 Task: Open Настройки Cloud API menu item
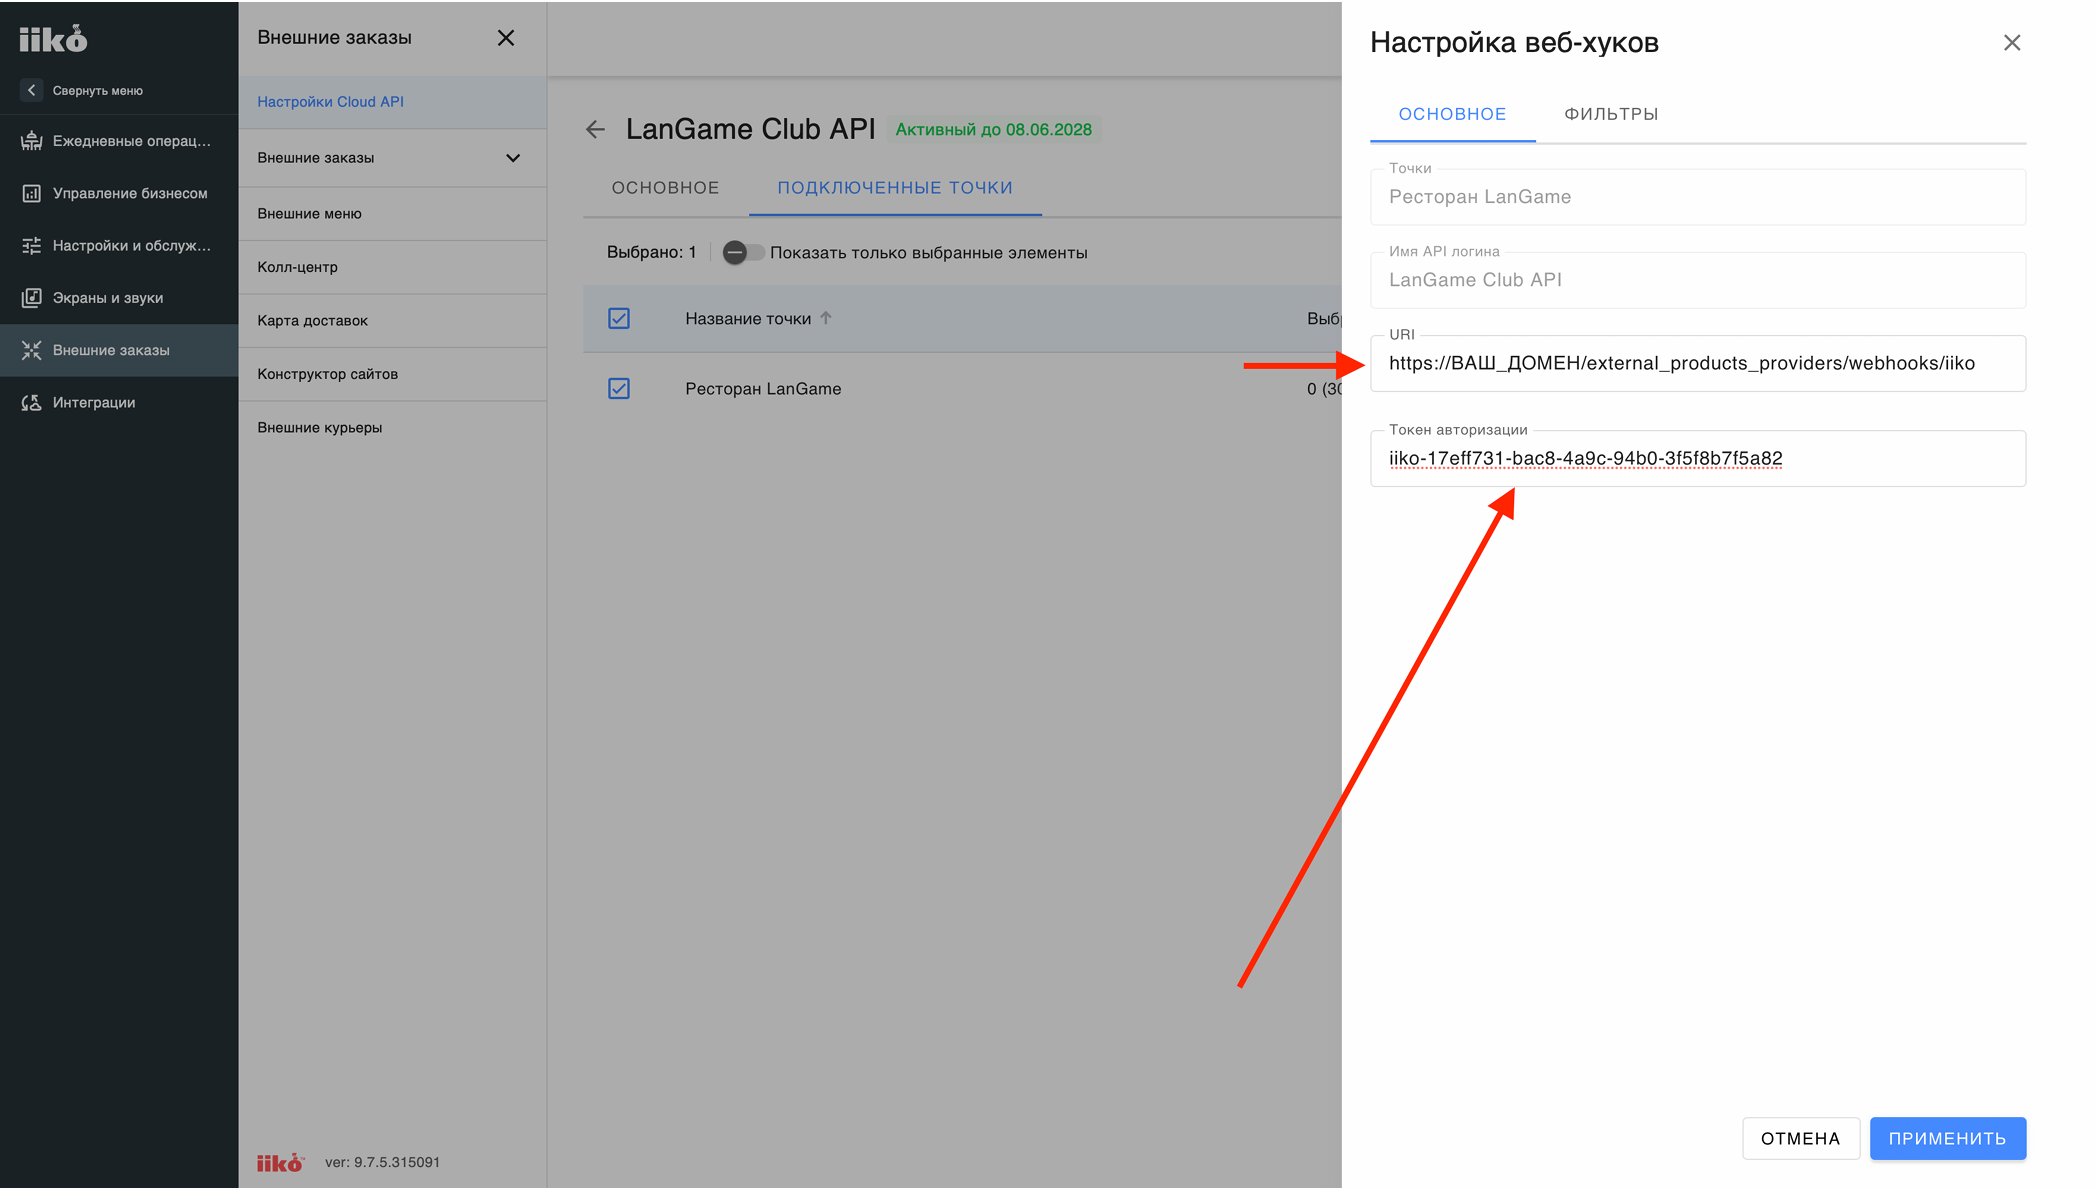click(x=331, y=102)
